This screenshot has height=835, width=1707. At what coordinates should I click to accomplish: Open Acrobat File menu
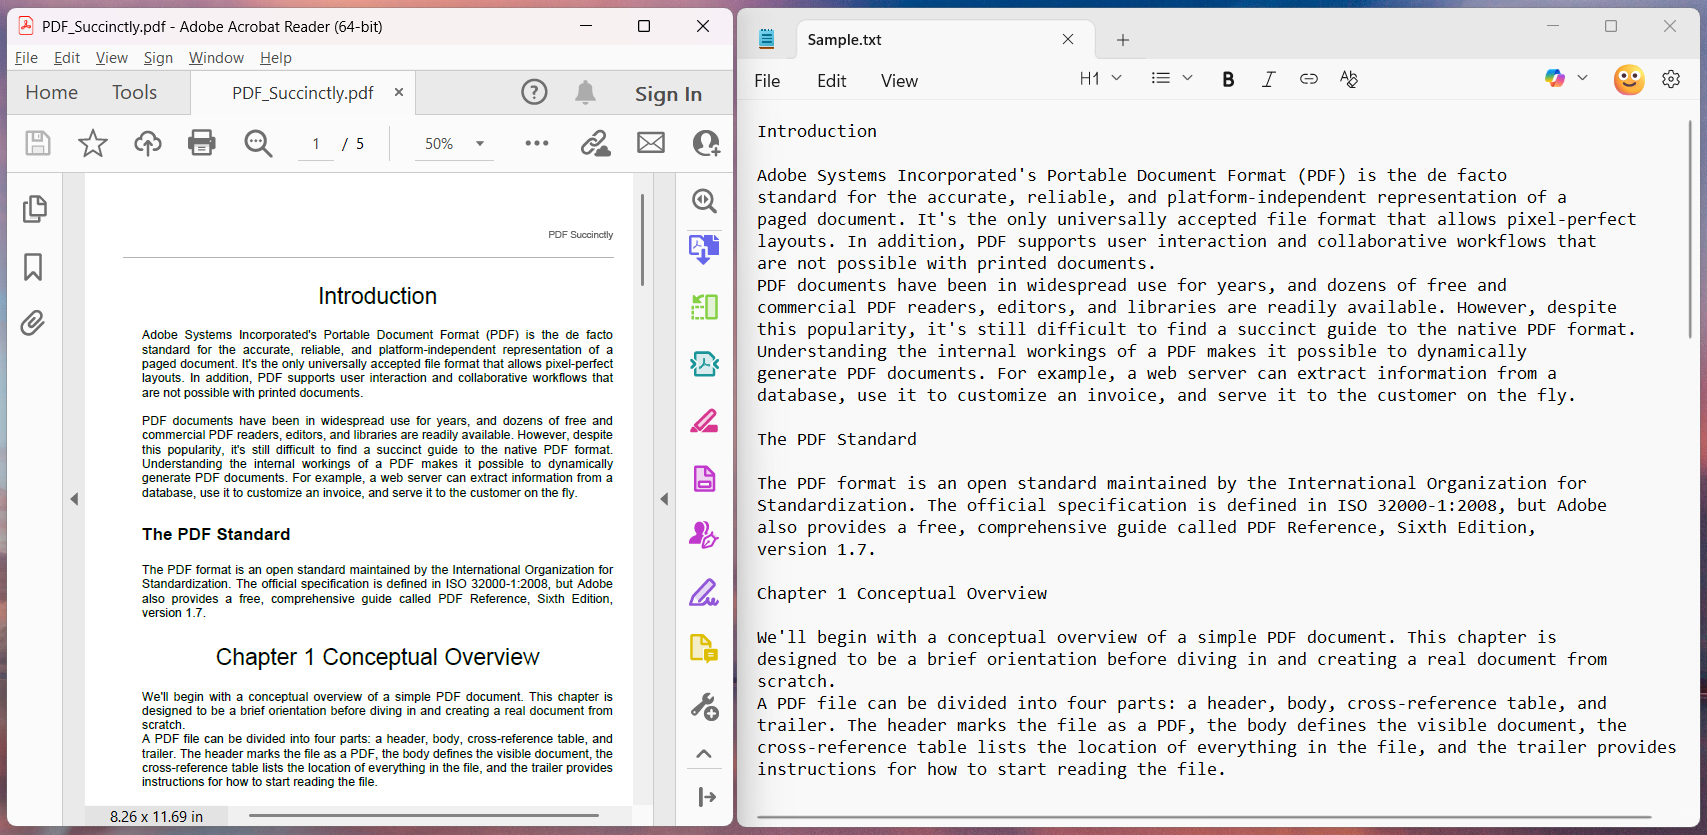(26, 58)
